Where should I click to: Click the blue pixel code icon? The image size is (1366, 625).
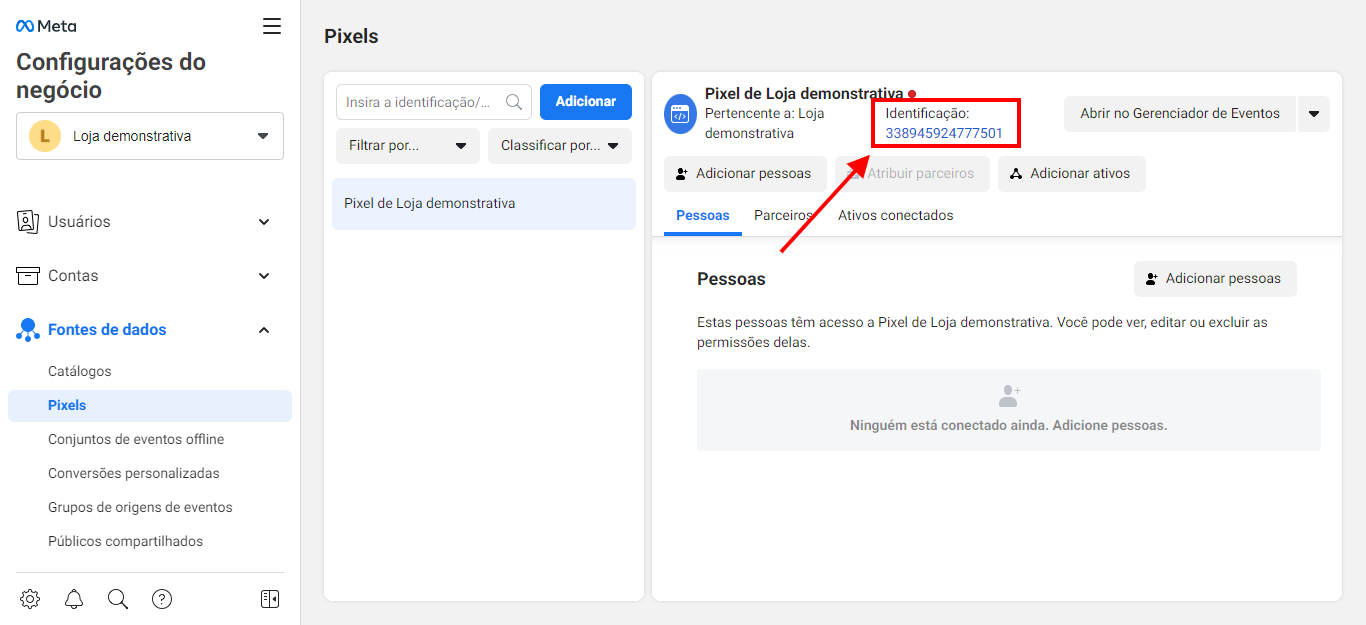point(680,114)
